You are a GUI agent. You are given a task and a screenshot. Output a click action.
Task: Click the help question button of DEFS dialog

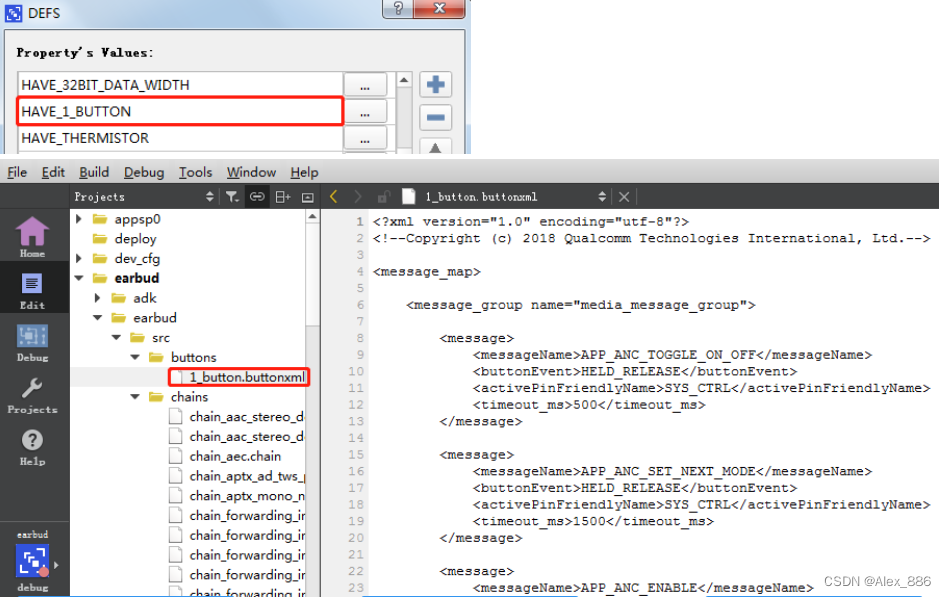(x=398, y=8)
